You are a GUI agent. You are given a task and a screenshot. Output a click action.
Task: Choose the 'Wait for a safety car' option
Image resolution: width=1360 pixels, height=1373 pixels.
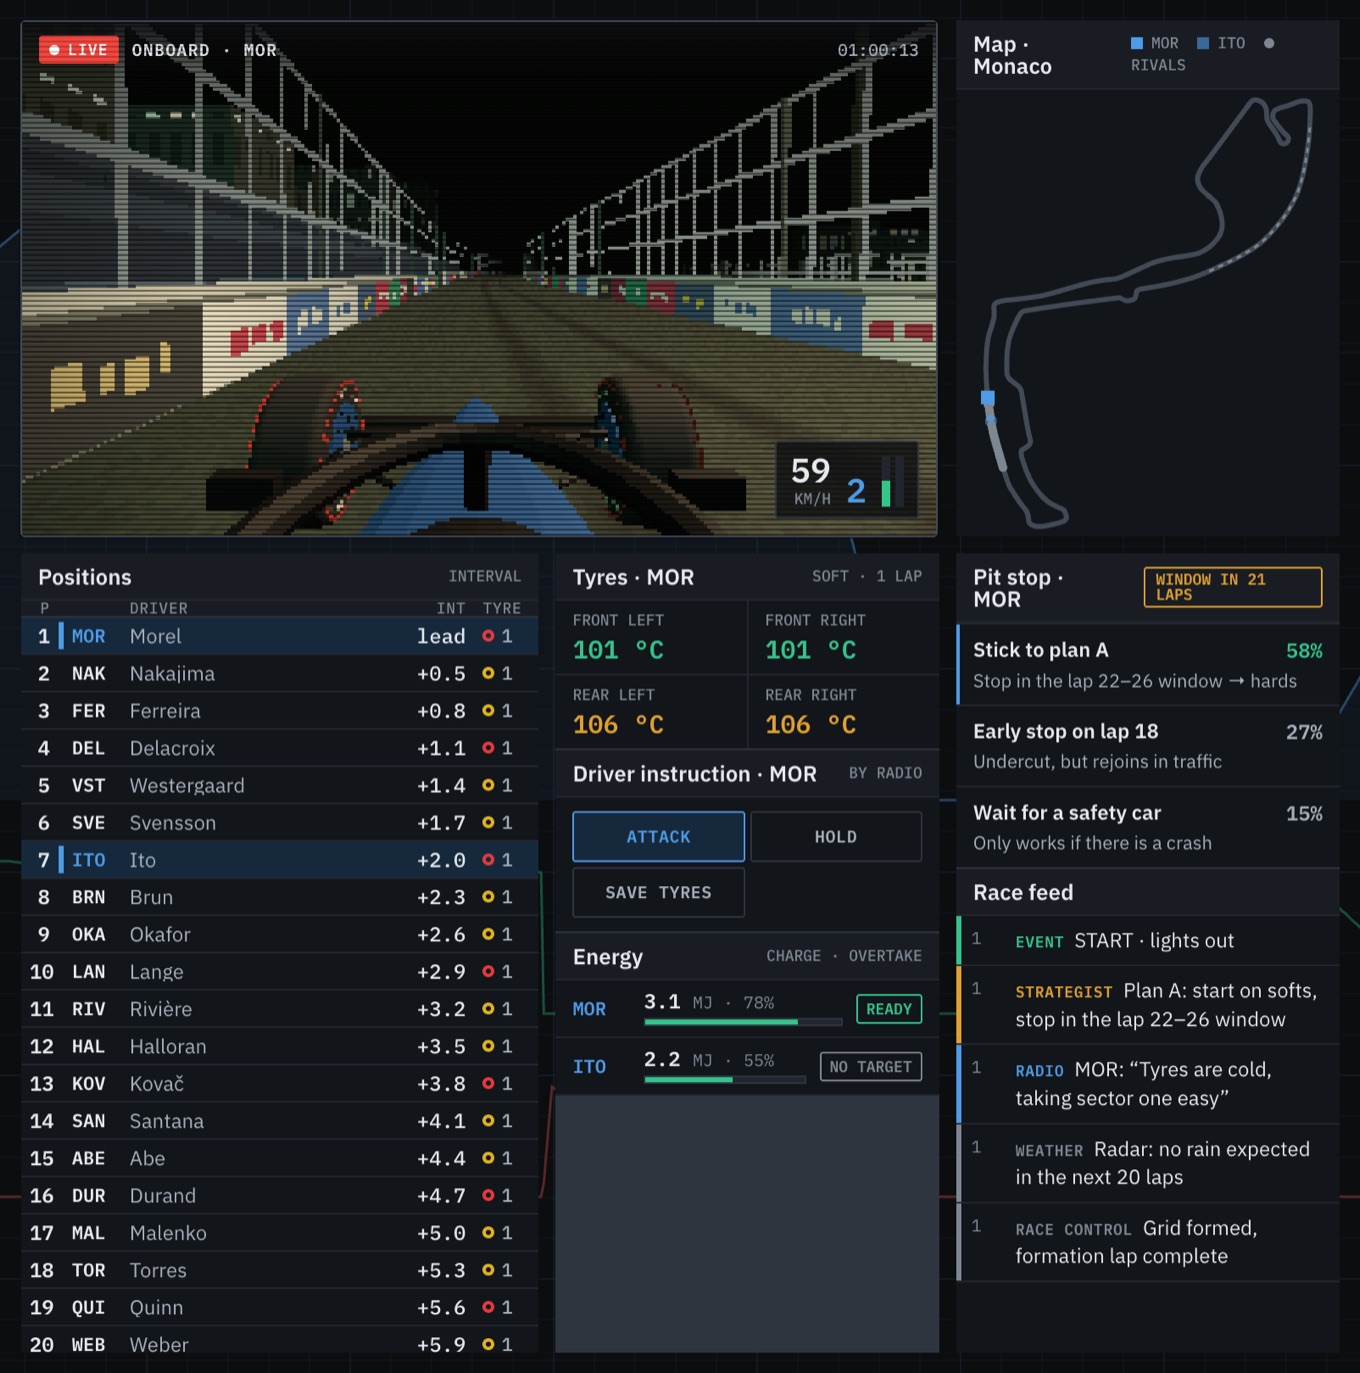[1148, 828]
